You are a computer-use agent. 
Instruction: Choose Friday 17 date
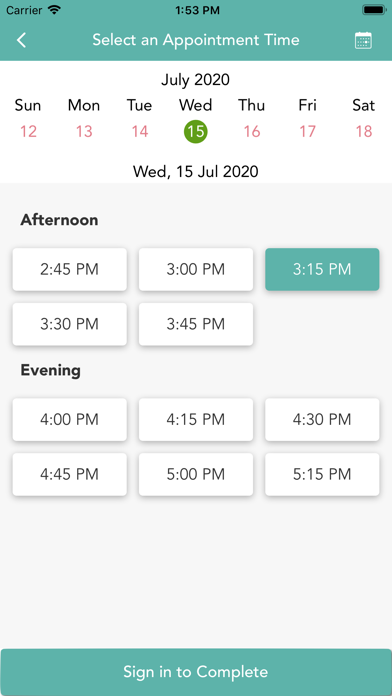point(307,131)
